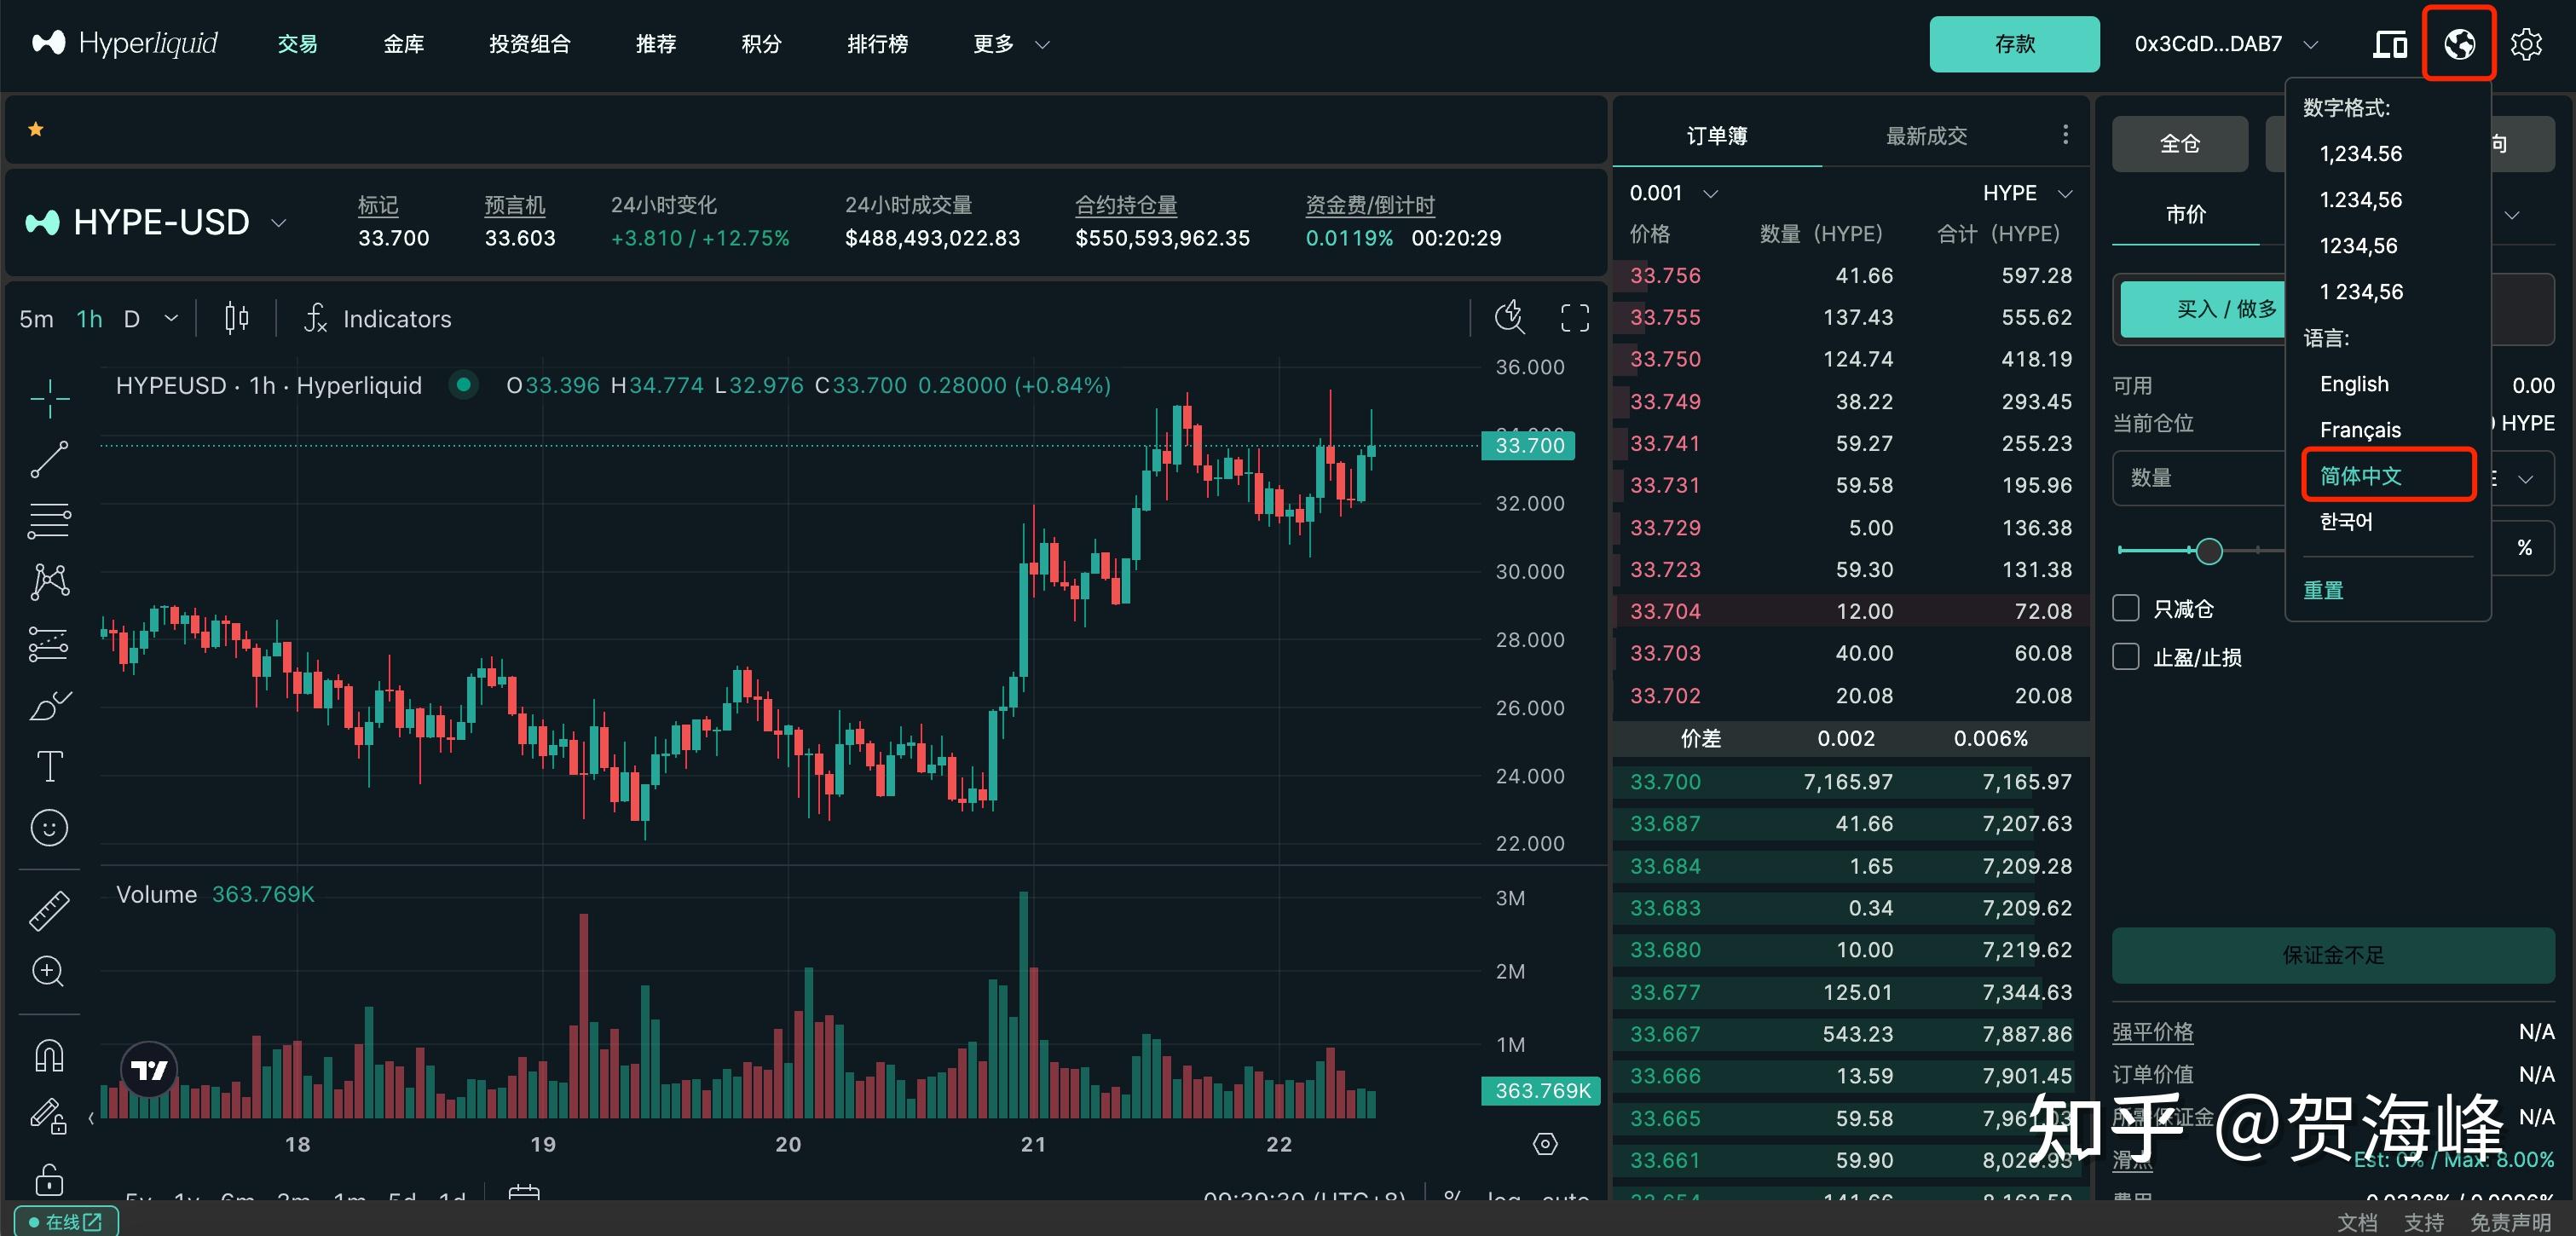Click the 在线 status link
The image size is (2576, 1236).
[x=66, y=1222]
